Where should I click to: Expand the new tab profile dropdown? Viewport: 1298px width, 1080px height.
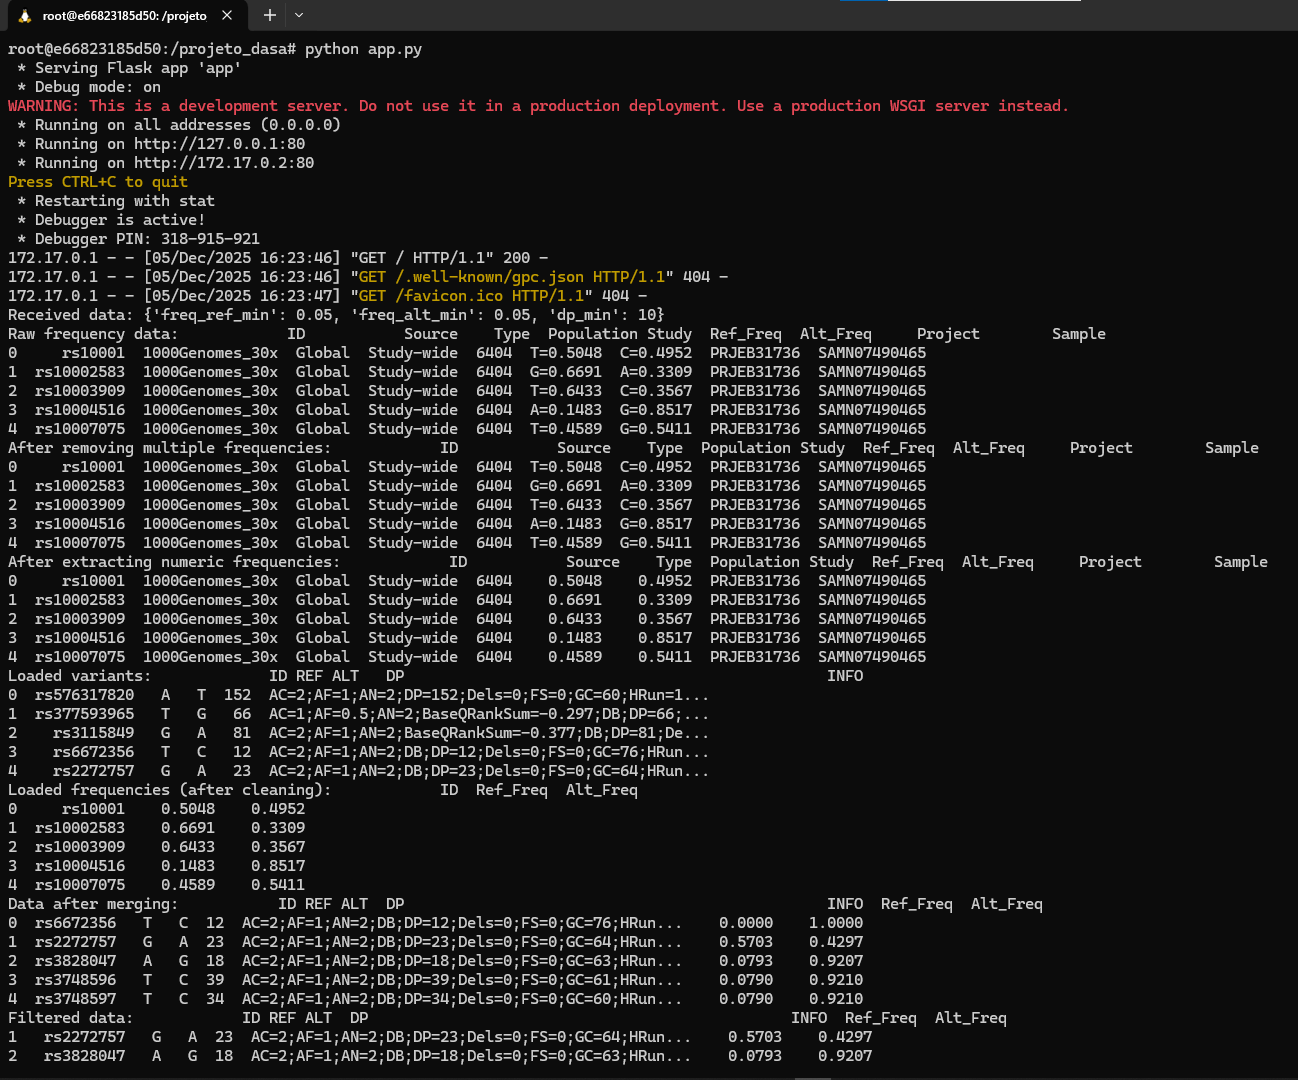[299, 15]
